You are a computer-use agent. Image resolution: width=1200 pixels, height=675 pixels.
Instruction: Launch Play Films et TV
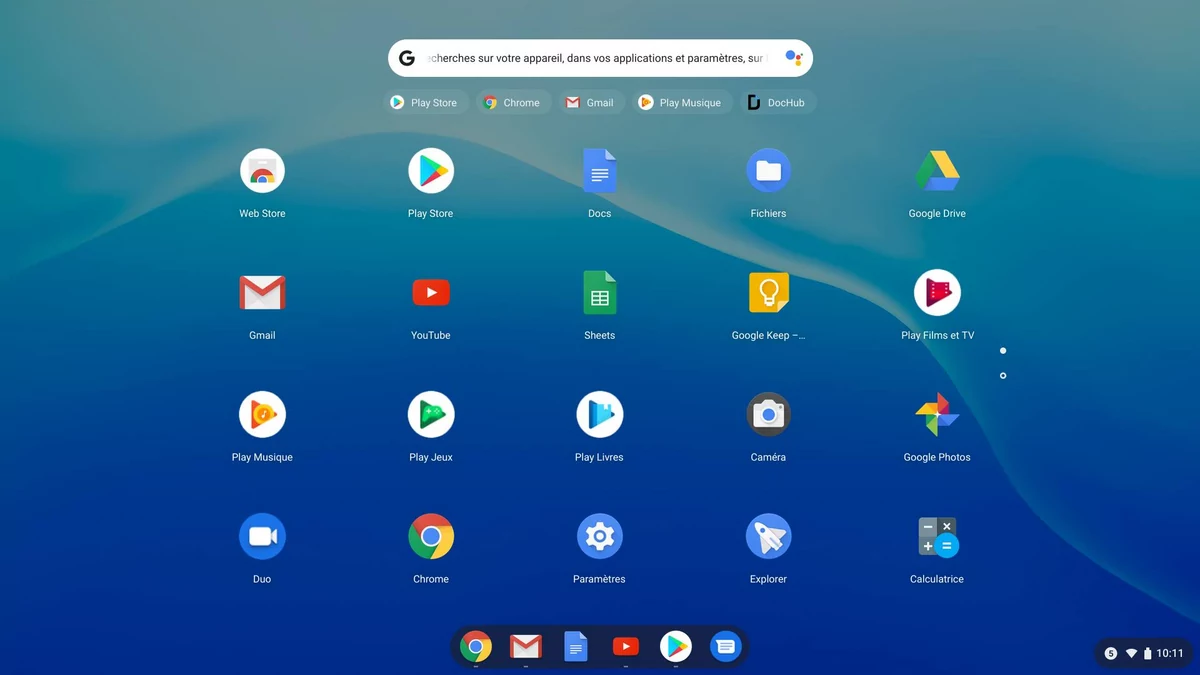(937, 293)
